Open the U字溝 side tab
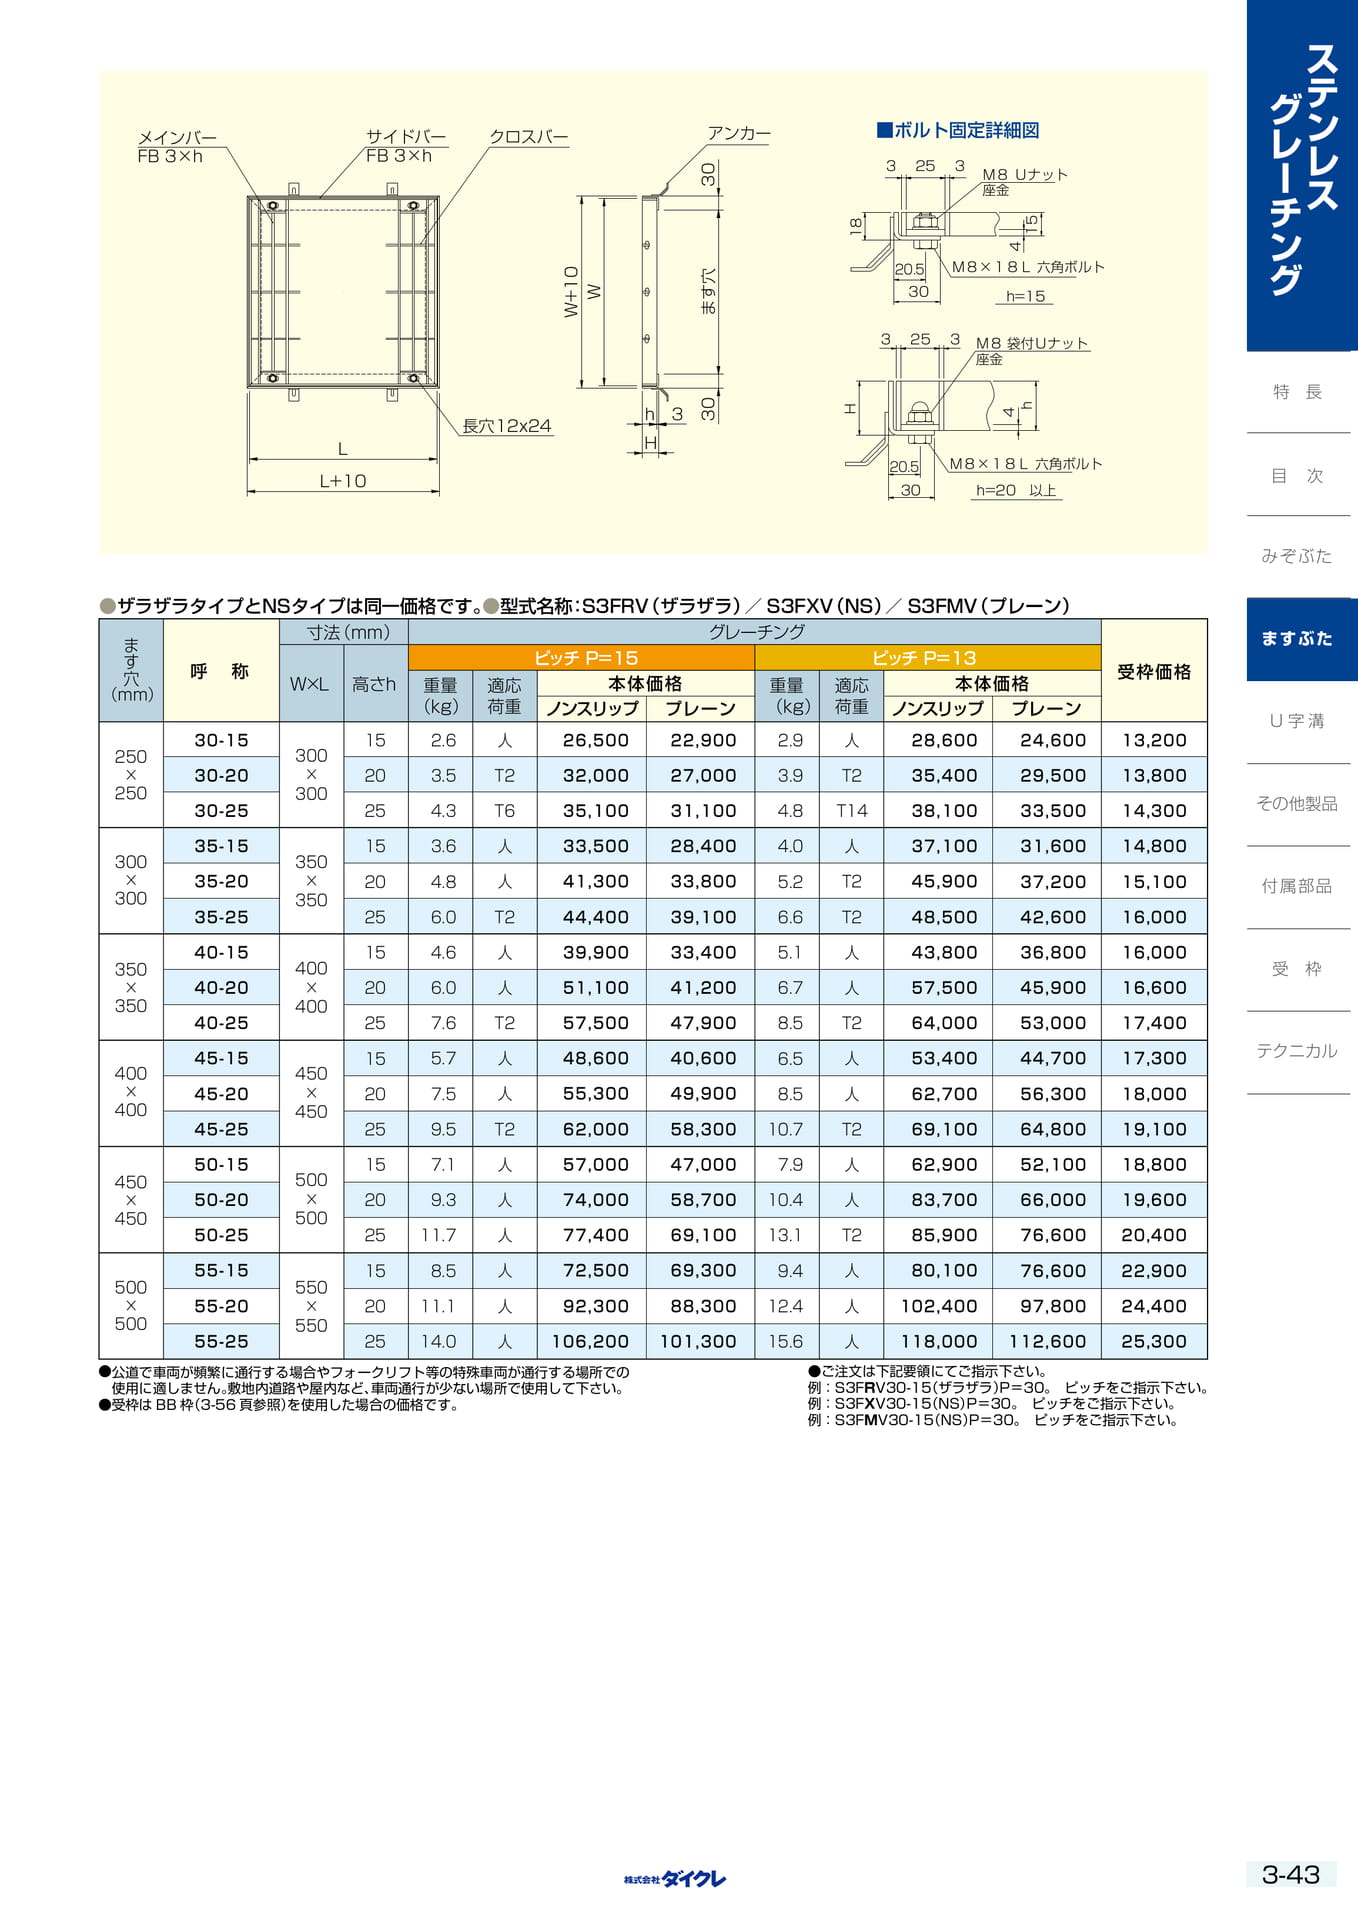The height and width of the screenshot is (1920, 1358). coord(1297,721)
